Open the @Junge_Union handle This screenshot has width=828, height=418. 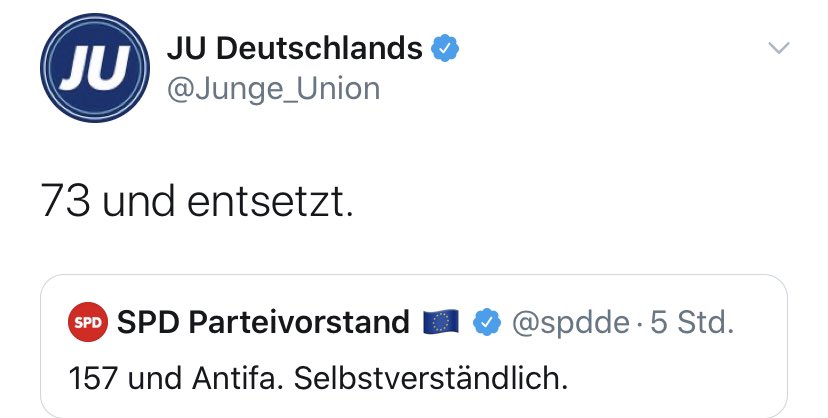(270, 88)
